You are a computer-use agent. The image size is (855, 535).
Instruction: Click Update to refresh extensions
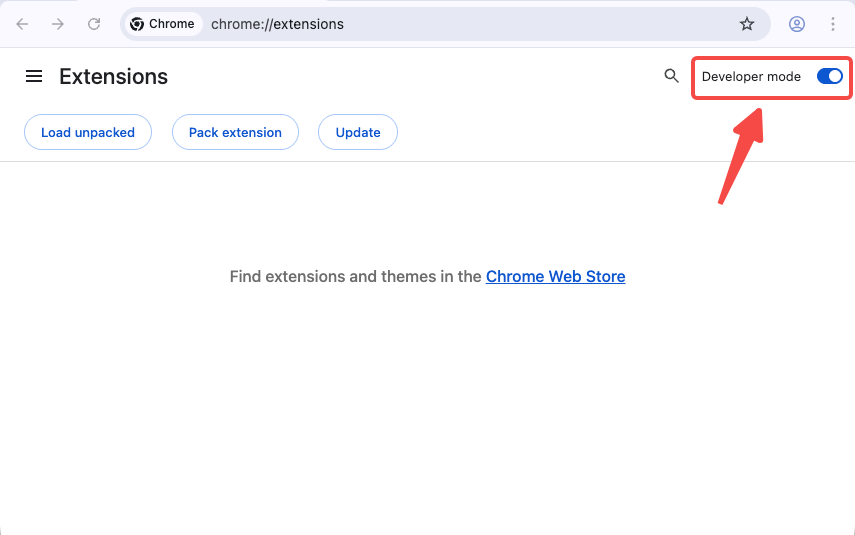(x=358, y=132)
